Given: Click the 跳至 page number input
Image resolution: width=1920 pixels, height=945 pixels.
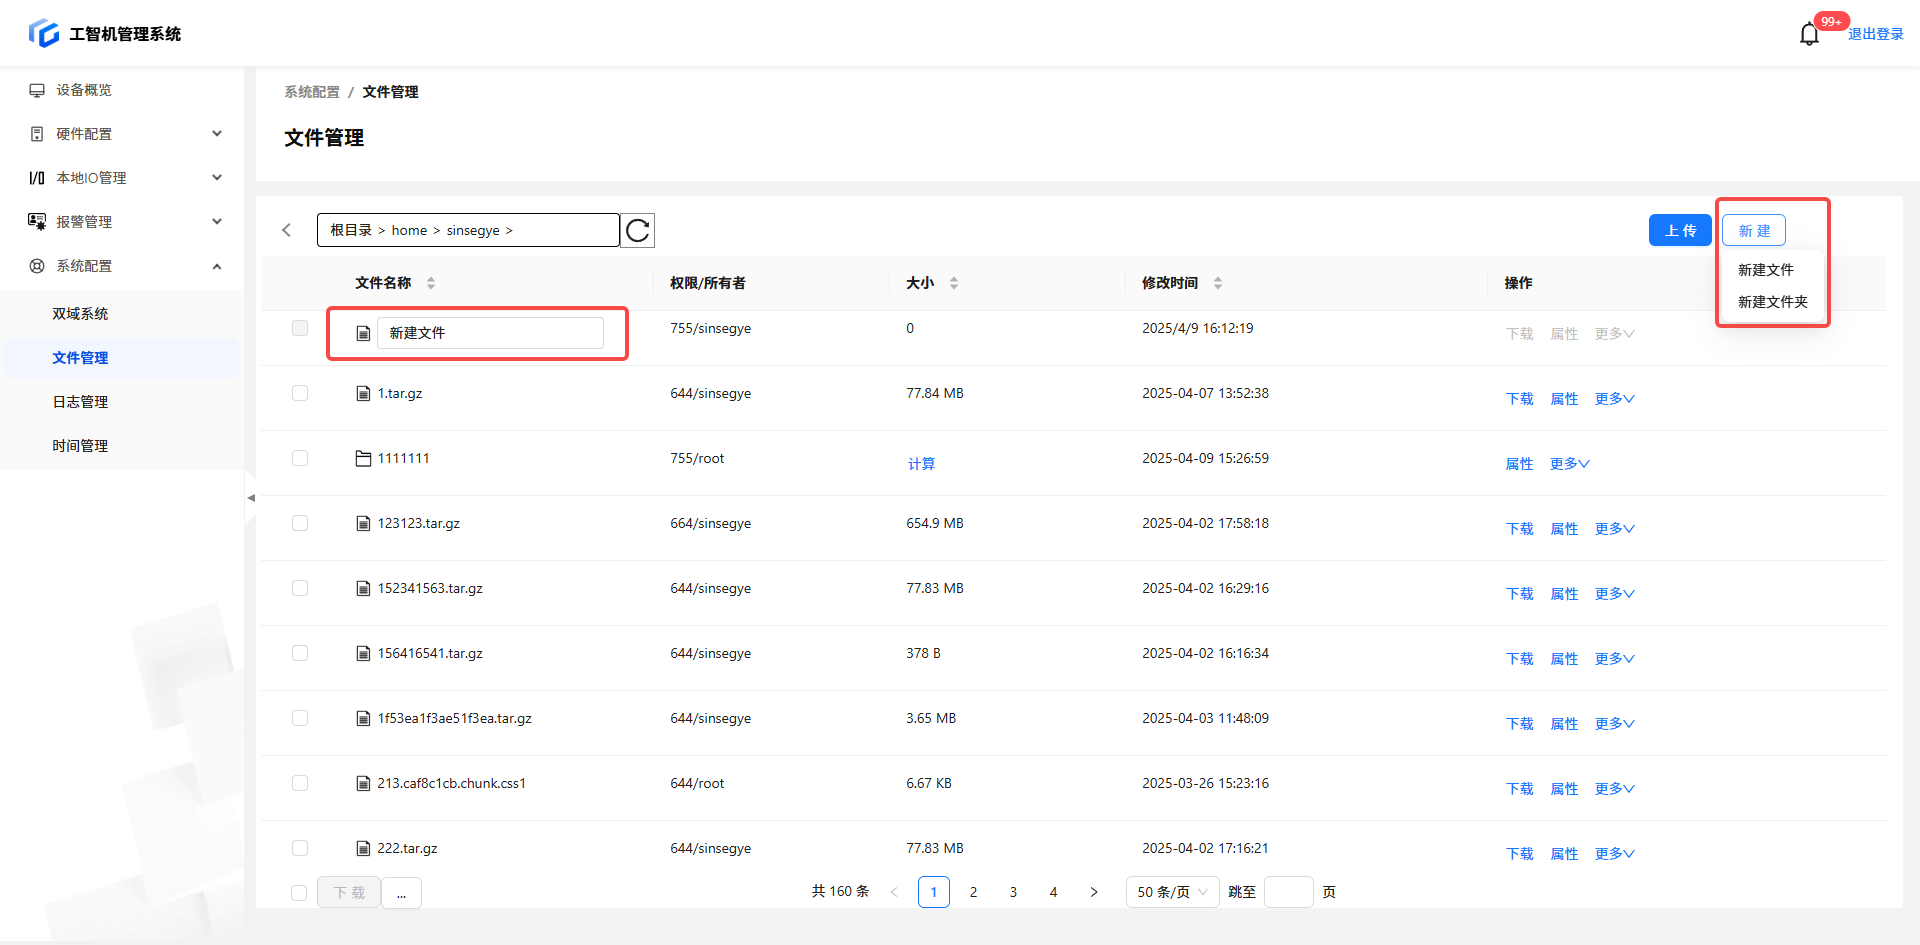Looking at the screenshot, I should (1288, 892).
